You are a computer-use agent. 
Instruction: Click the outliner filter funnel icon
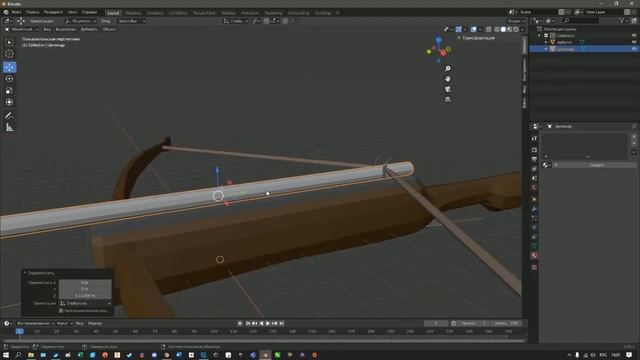622,20
